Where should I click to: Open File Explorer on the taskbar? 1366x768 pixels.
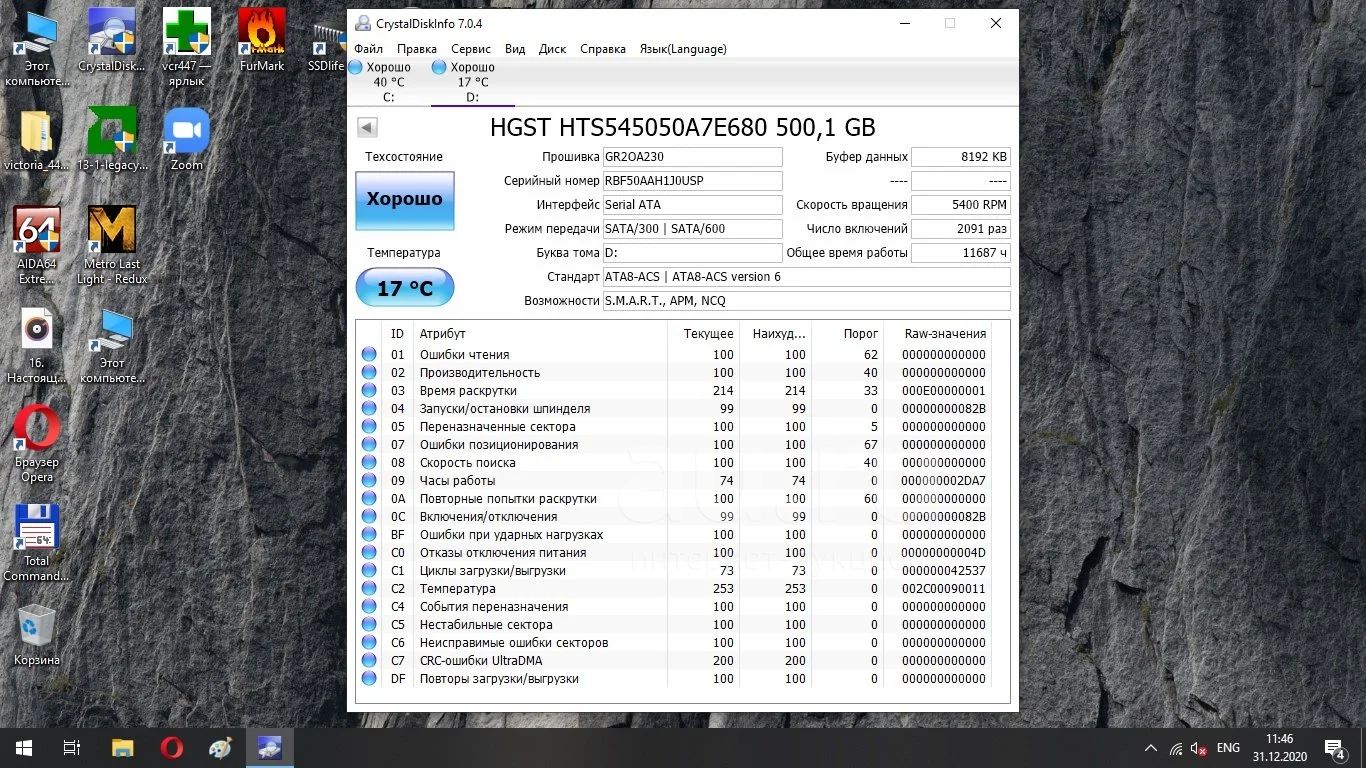[x=122, y=747]
